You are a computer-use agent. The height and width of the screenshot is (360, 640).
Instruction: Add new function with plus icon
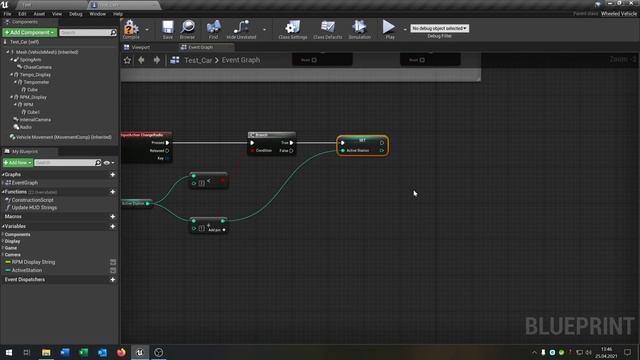(113, 192)
